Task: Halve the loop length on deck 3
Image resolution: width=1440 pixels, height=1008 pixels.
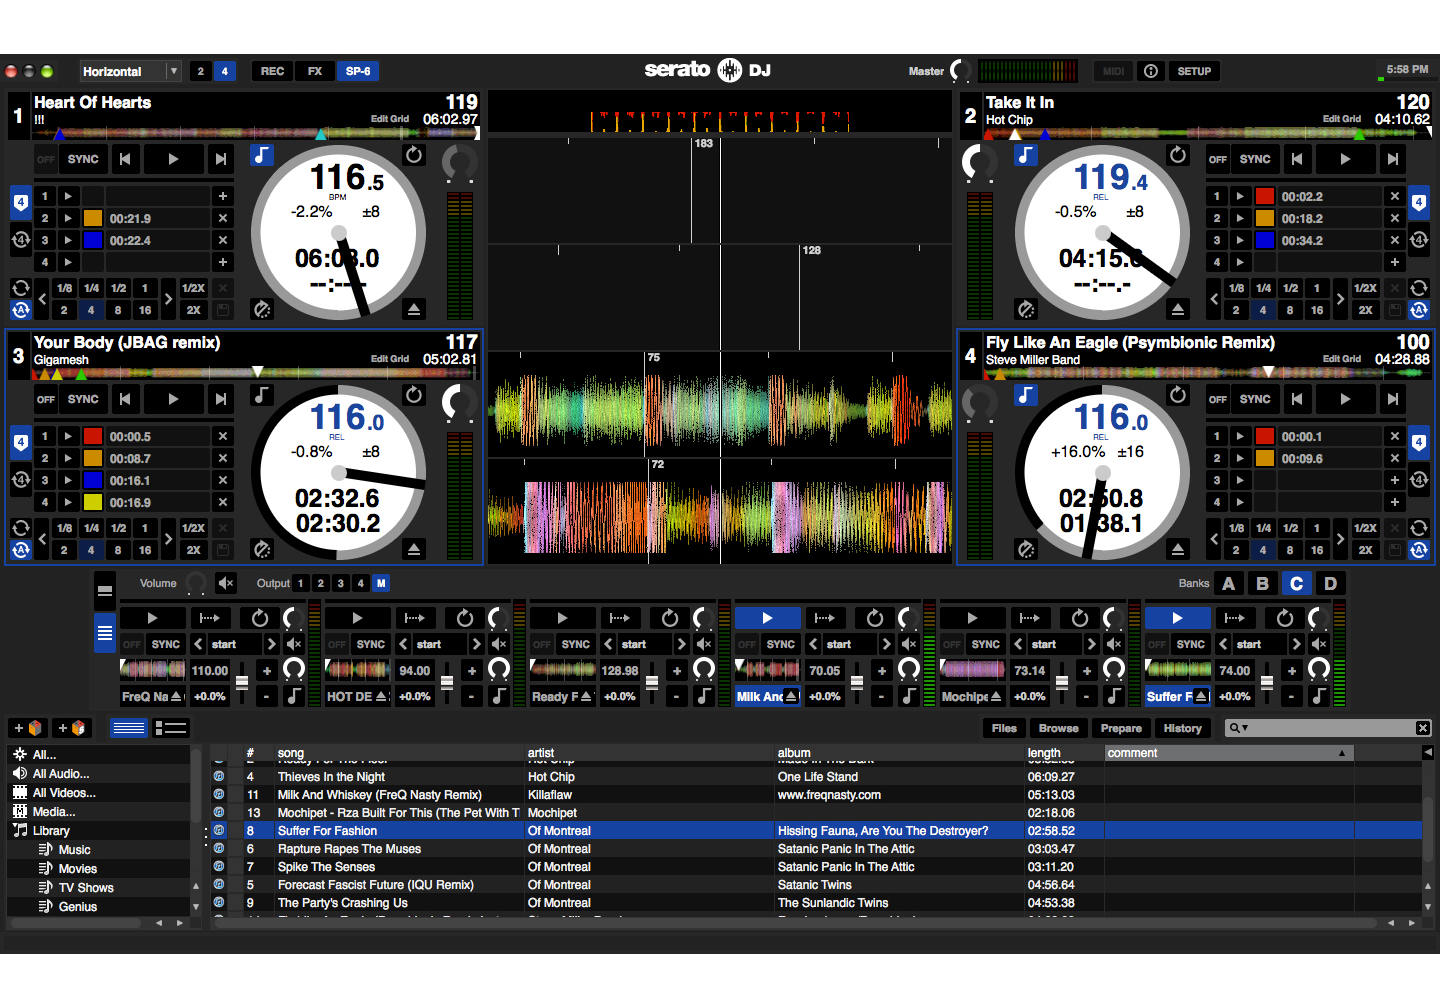Action: [x=193, y=528]
